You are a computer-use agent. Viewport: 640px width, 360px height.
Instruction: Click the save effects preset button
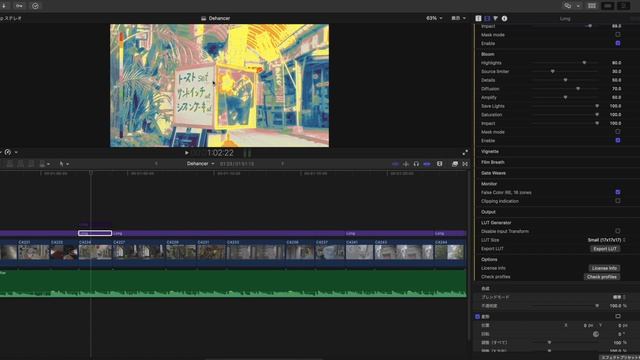tap(619, 357)
